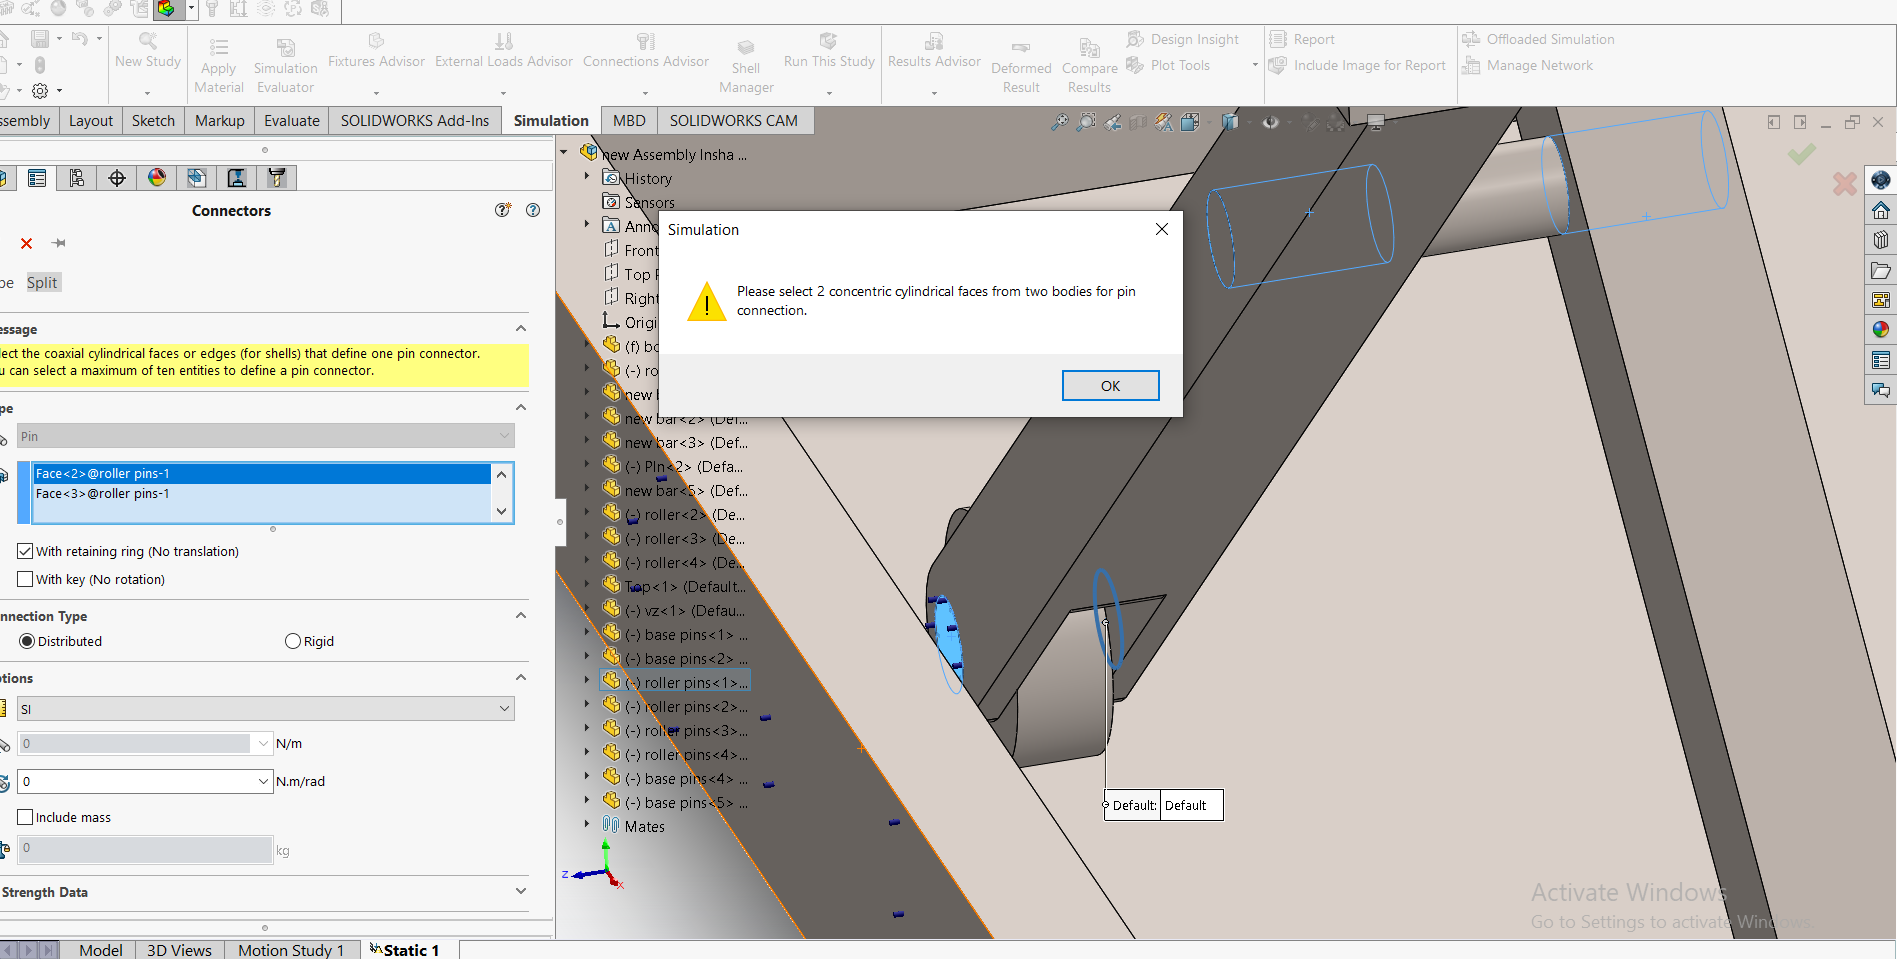Open Design Insight plot
Screen dimensions: 1897x959
click(x=1183, y=39)
